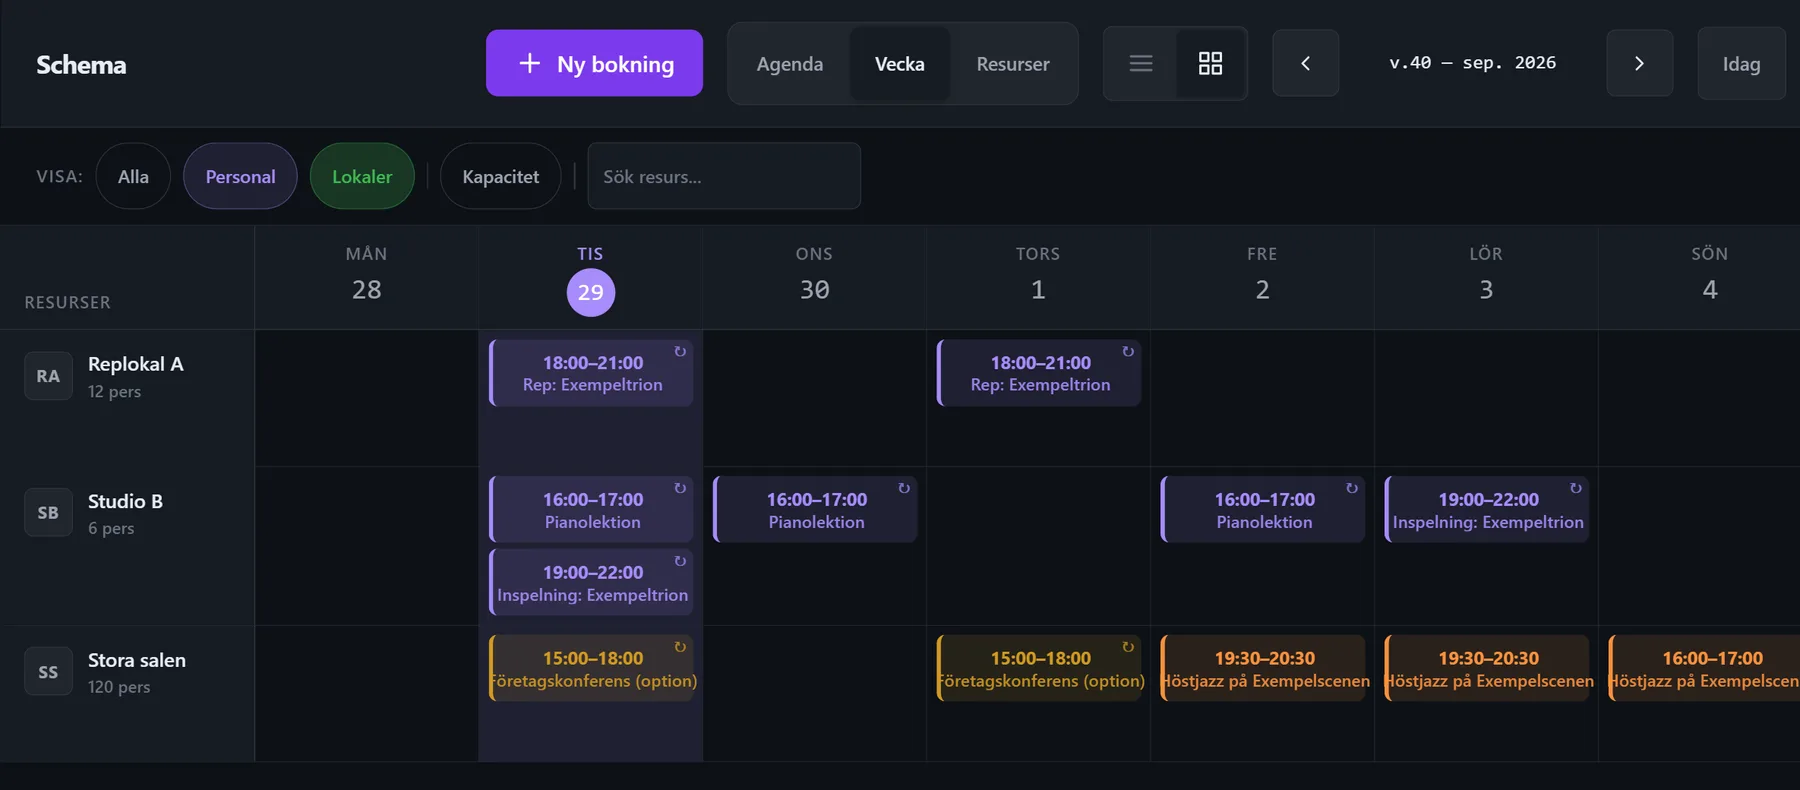
Task: Click recurring icon on Tuesday Pianolektion booking
Action: [x=680, y=488]
